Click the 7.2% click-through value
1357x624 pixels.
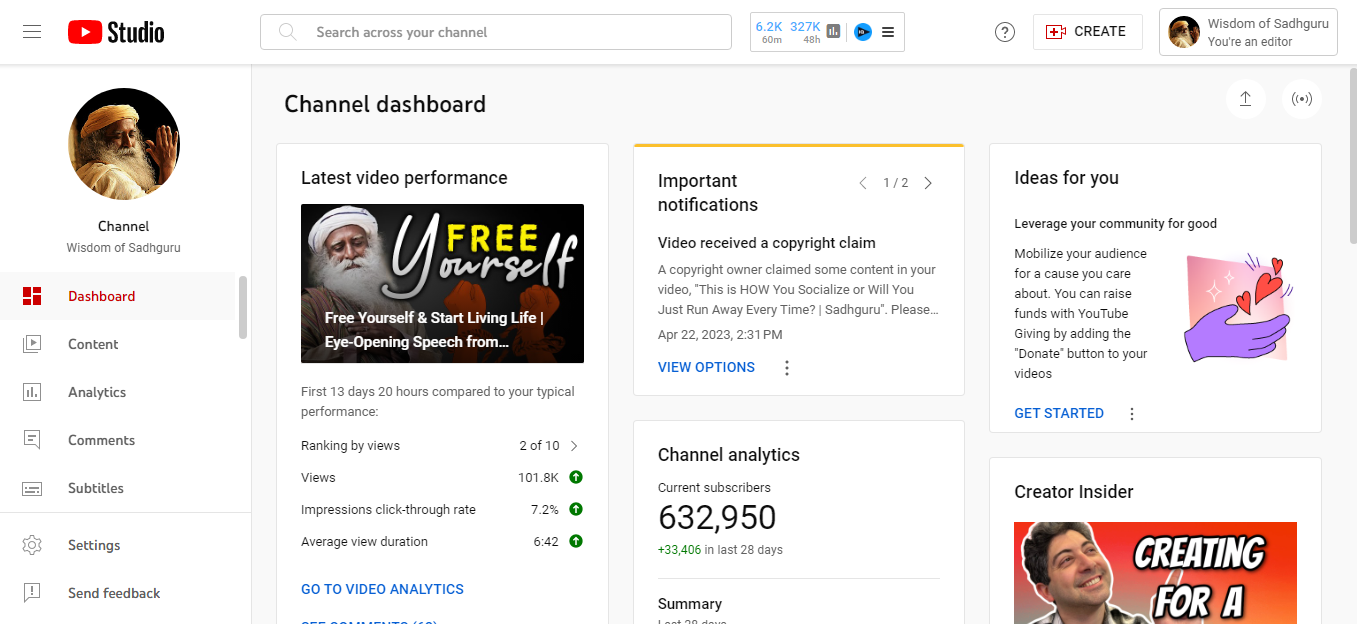point(545,509)
